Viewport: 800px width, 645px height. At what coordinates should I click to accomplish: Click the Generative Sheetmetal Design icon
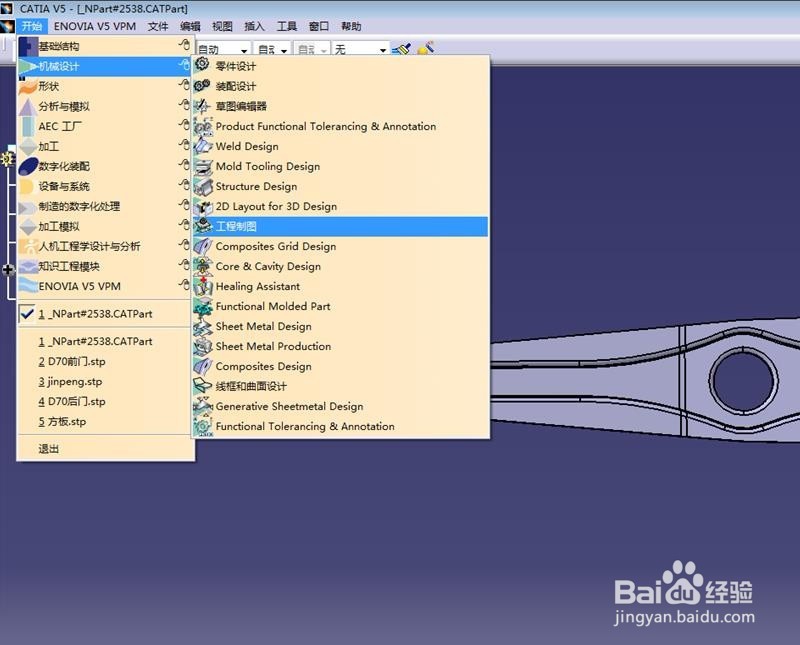pyautogui.click(x=203, y=406)
